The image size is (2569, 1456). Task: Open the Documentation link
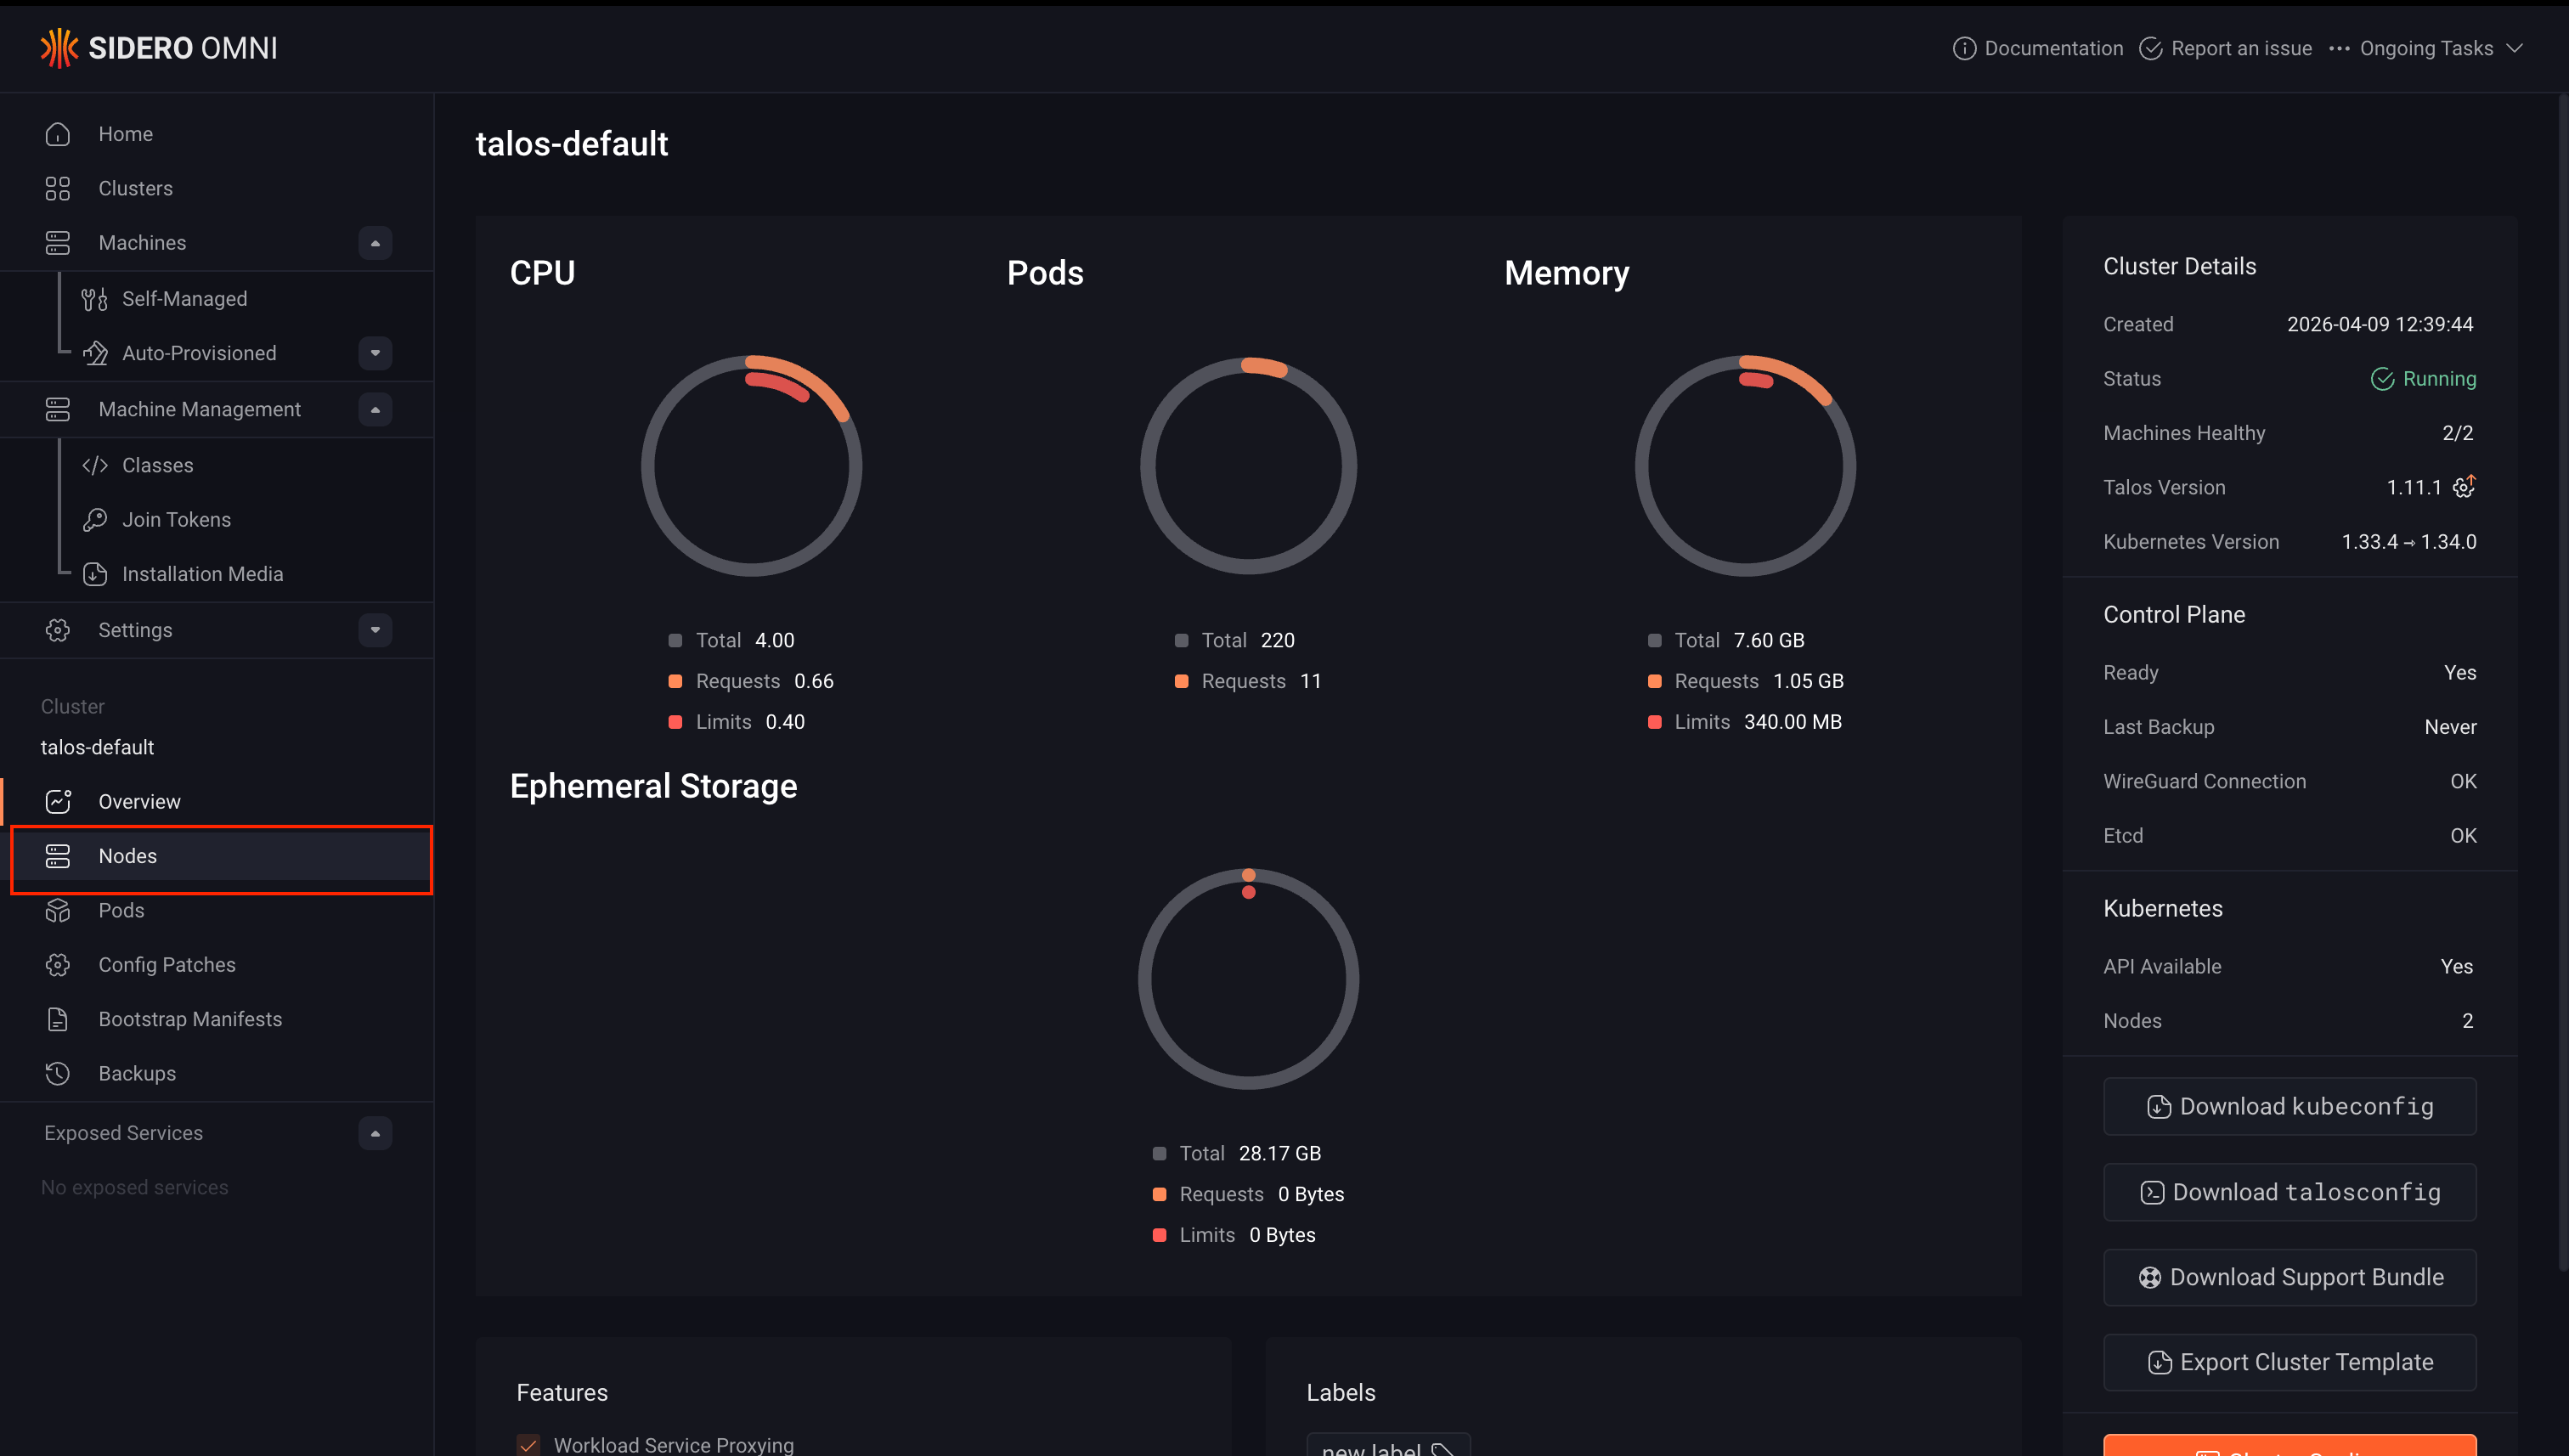tap(2037, 48)
